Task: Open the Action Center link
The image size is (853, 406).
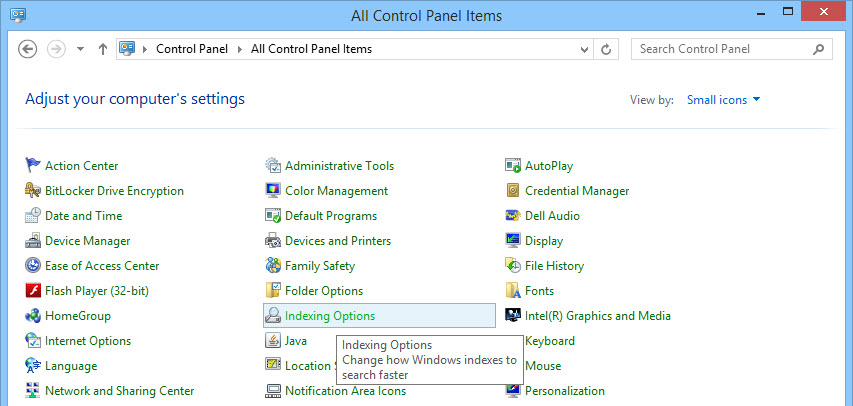Action: point(82,165)
